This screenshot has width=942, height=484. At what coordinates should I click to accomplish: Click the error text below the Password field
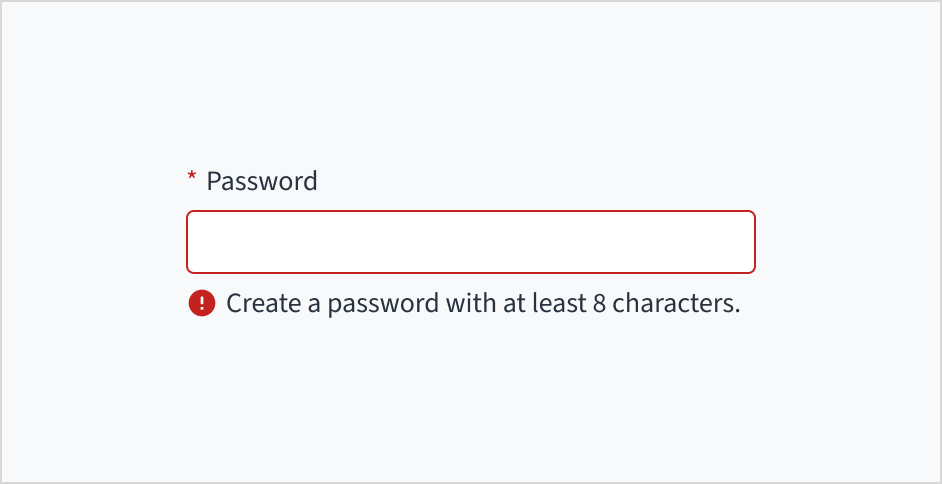483,303
